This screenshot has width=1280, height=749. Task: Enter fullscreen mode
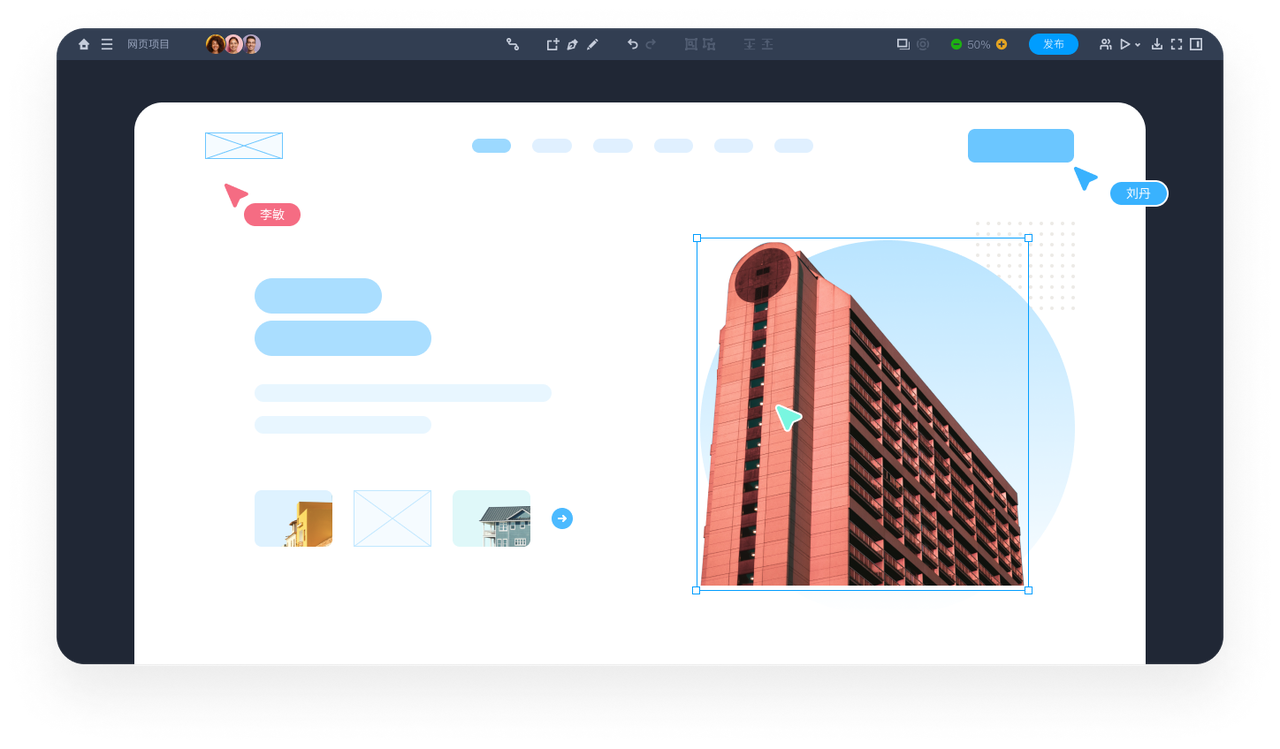pyautogui.click(x=1176, y=45)
